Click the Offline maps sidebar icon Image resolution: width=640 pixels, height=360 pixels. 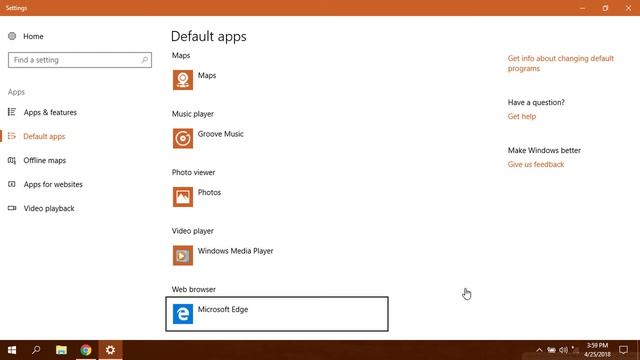pos(12,160)
